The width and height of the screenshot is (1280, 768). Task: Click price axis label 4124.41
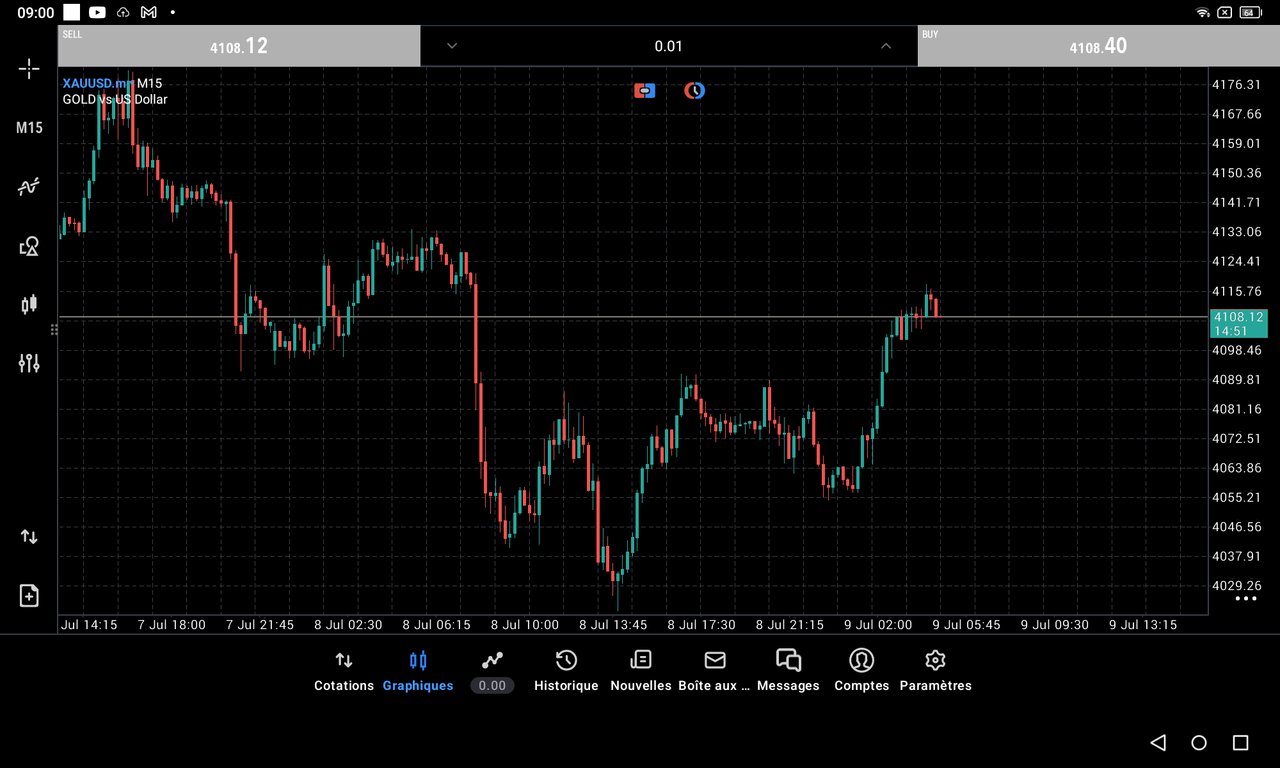click(x=1236, y=261)
